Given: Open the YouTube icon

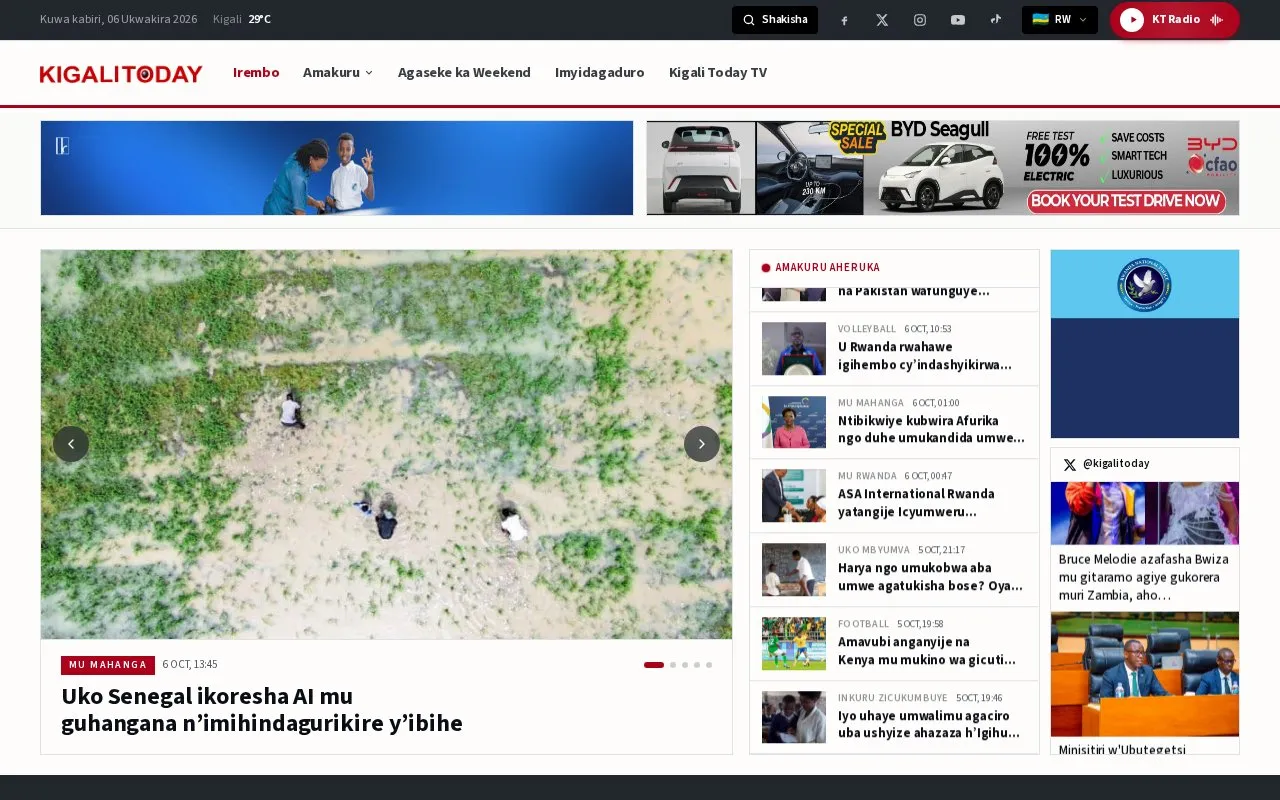Looking at the screenshot, I should tap(958, 20).
